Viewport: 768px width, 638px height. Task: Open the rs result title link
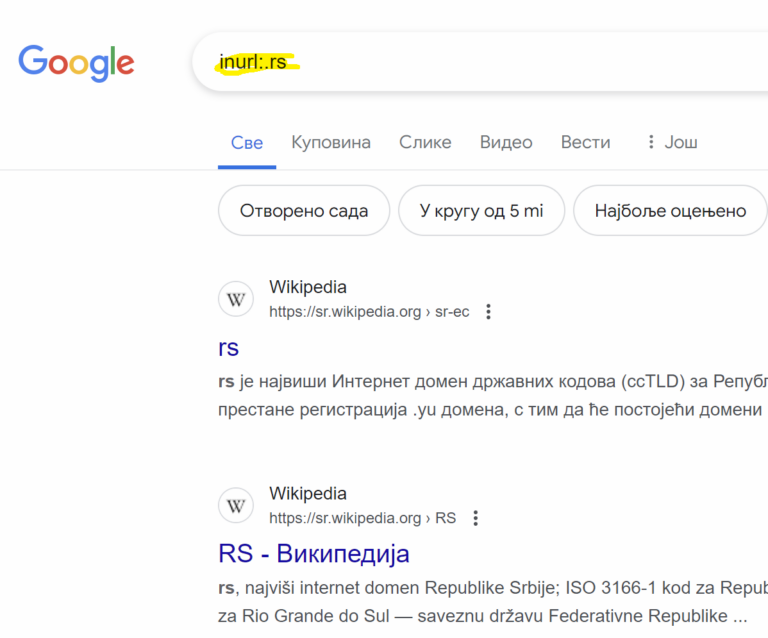point(228,348)
